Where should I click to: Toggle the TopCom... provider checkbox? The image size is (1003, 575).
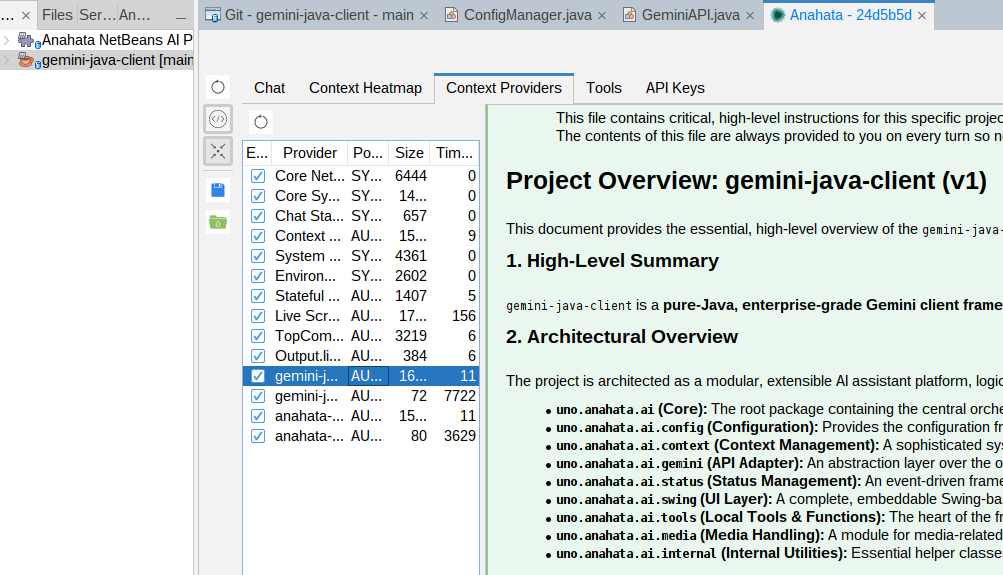pos(258,336)
